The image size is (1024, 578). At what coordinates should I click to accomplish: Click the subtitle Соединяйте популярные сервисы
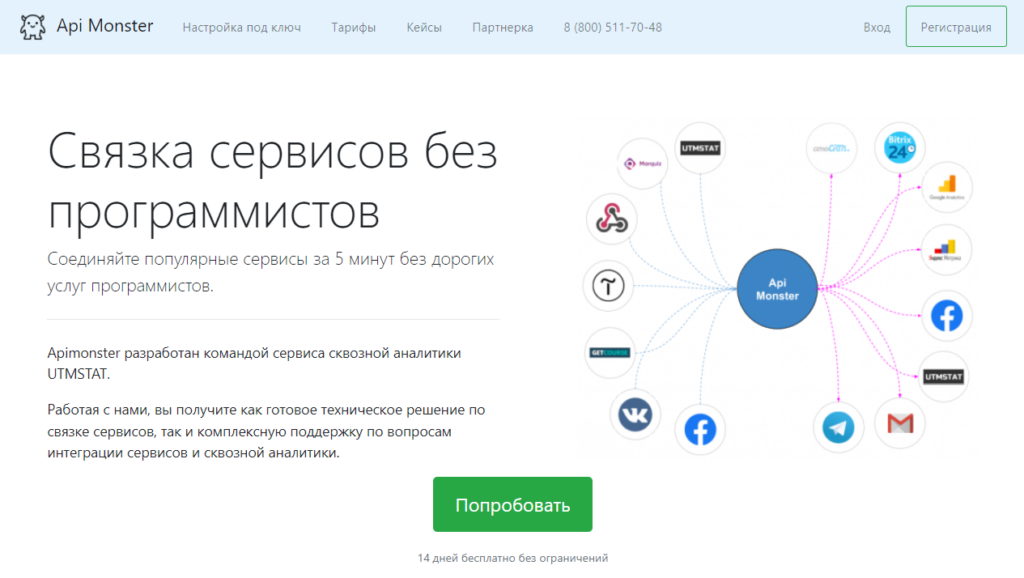point(270,272)
